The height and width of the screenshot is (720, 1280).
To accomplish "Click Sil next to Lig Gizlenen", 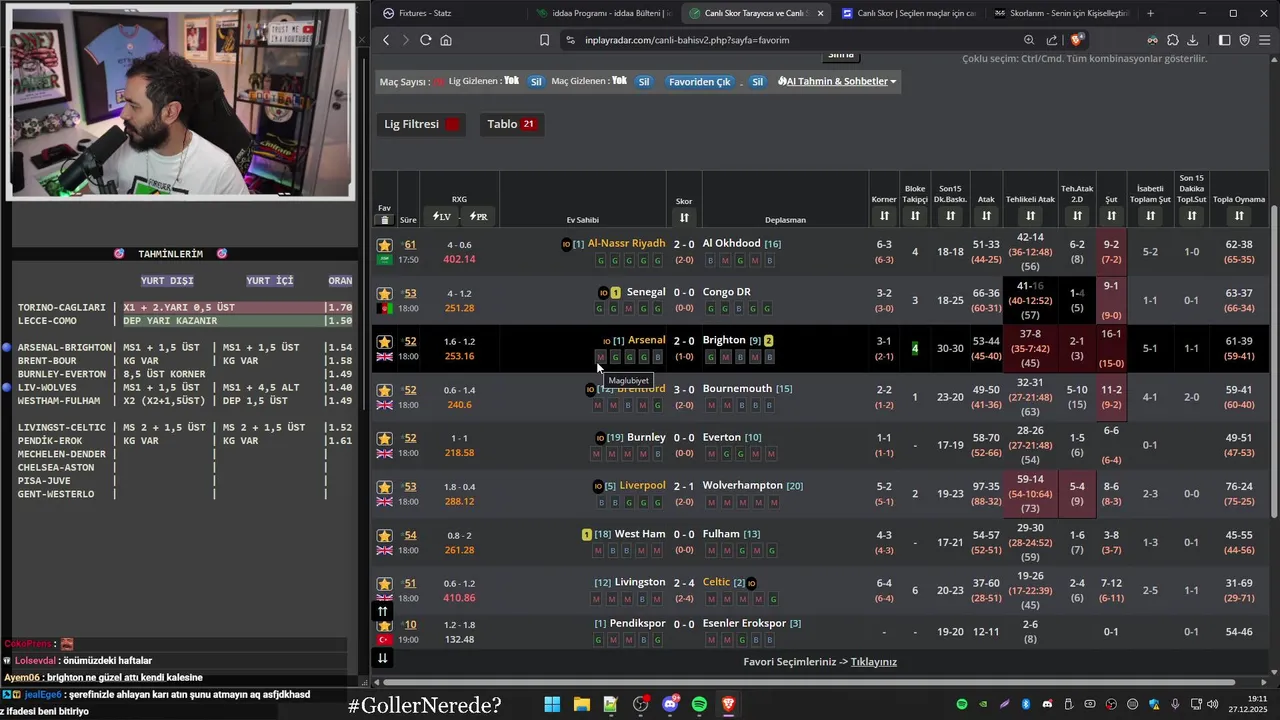I will pyautogui.click(x=536, y=81).
